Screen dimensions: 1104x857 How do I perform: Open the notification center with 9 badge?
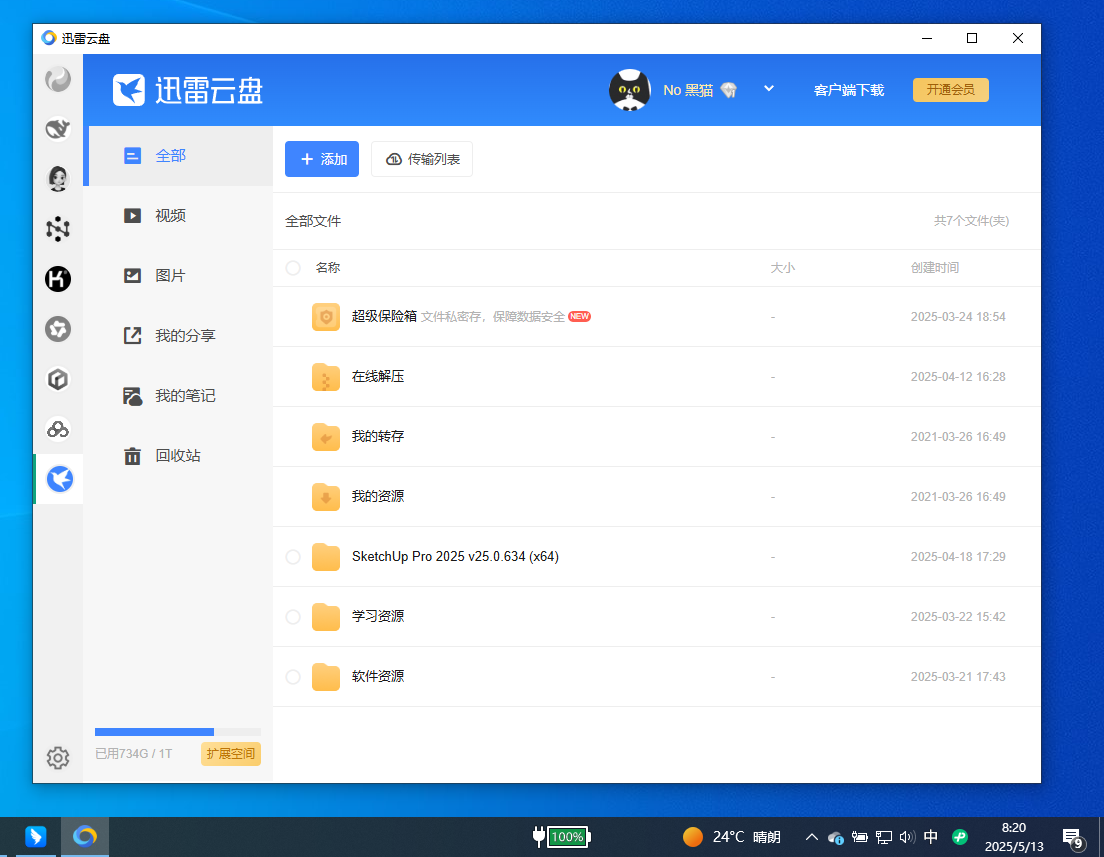click(1073, 838)
